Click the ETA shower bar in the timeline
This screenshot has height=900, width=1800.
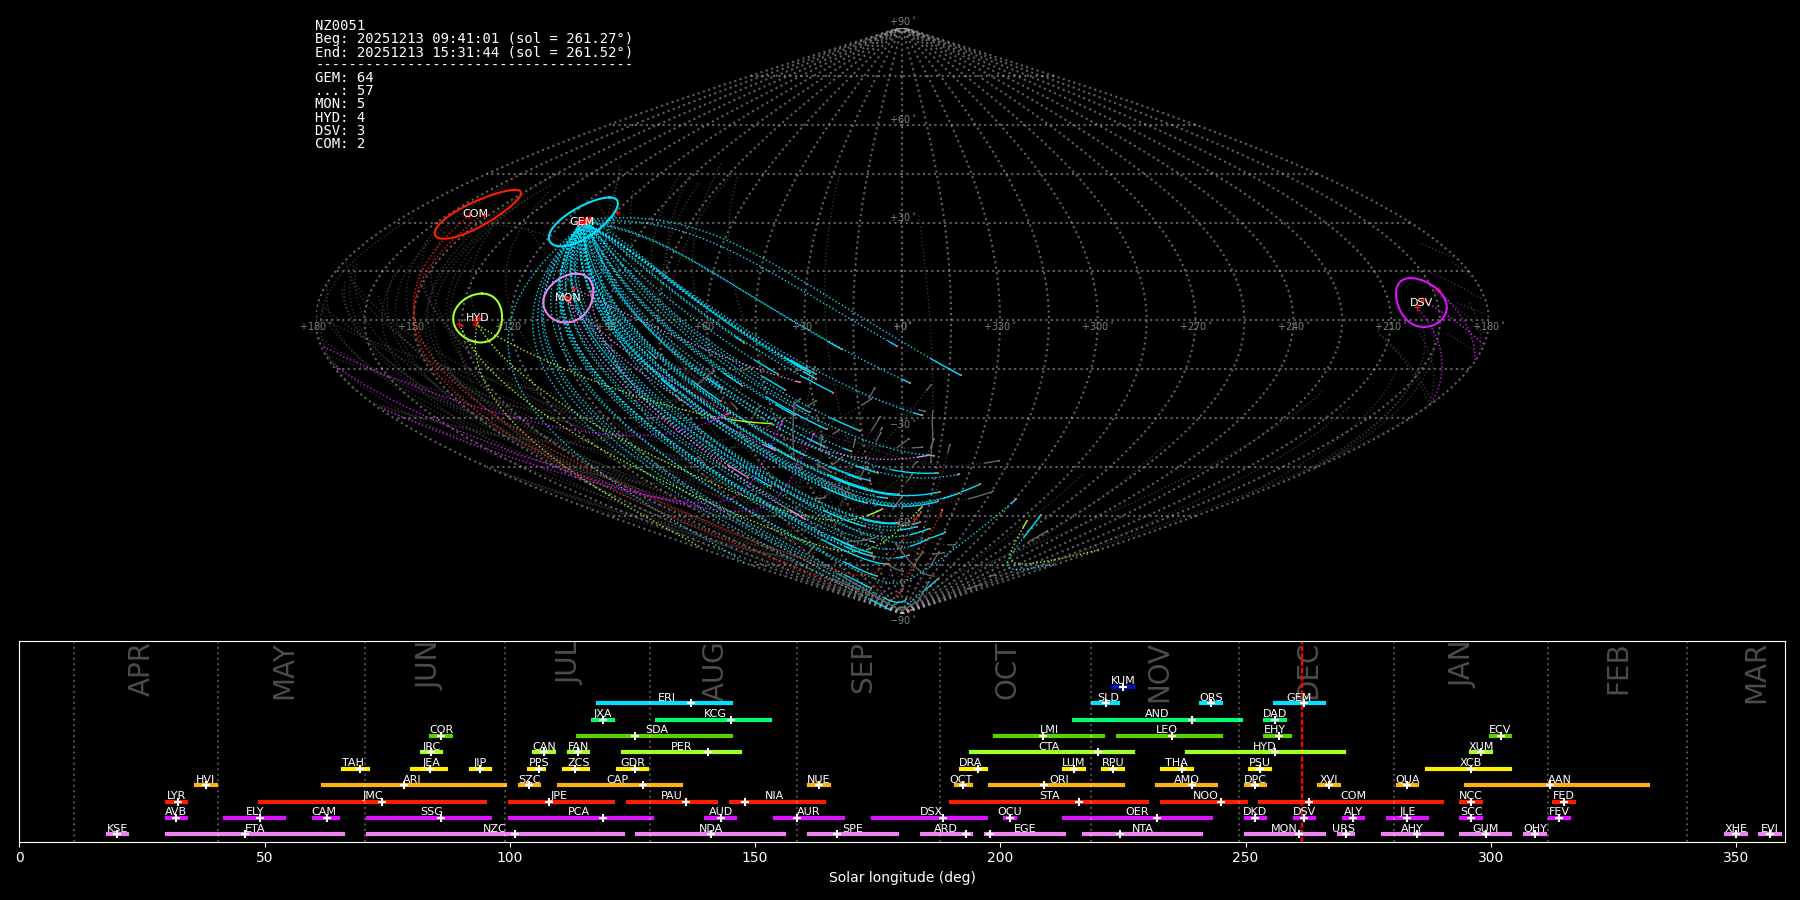255,834
